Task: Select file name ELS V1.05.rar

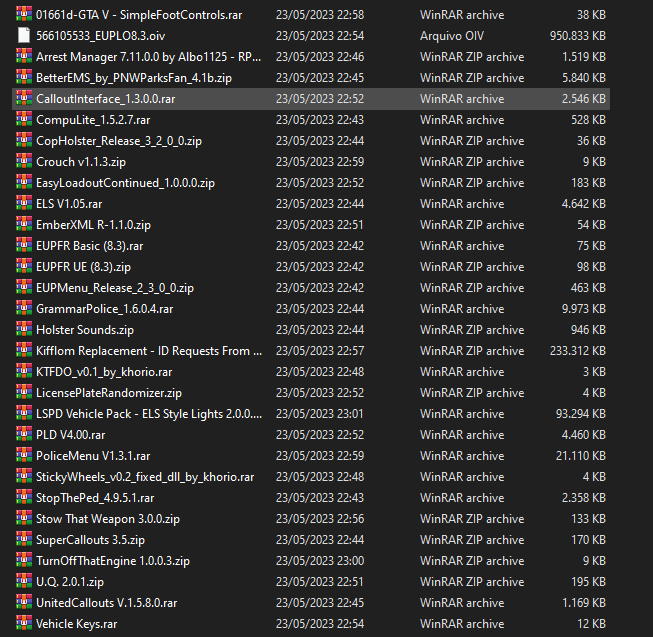Action: pos(69,204)
